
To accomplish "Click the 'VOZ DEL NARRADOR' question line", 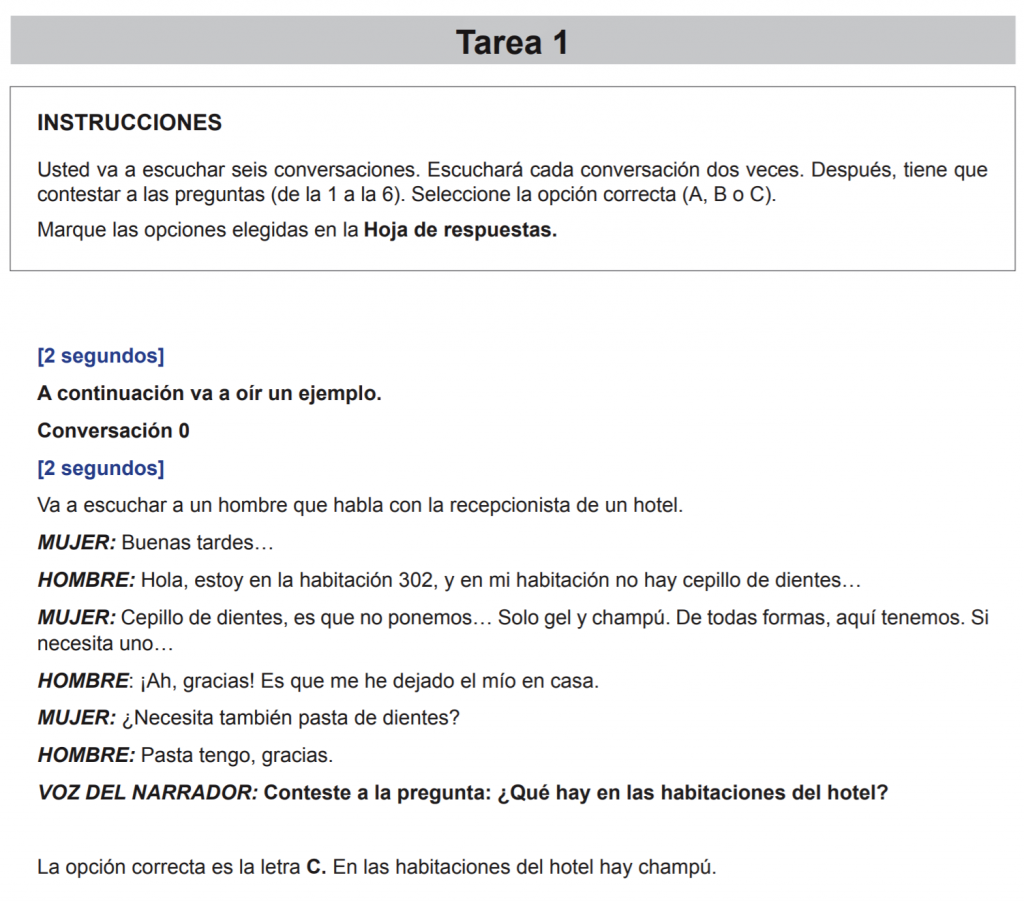I will click(x=462, y=793).
